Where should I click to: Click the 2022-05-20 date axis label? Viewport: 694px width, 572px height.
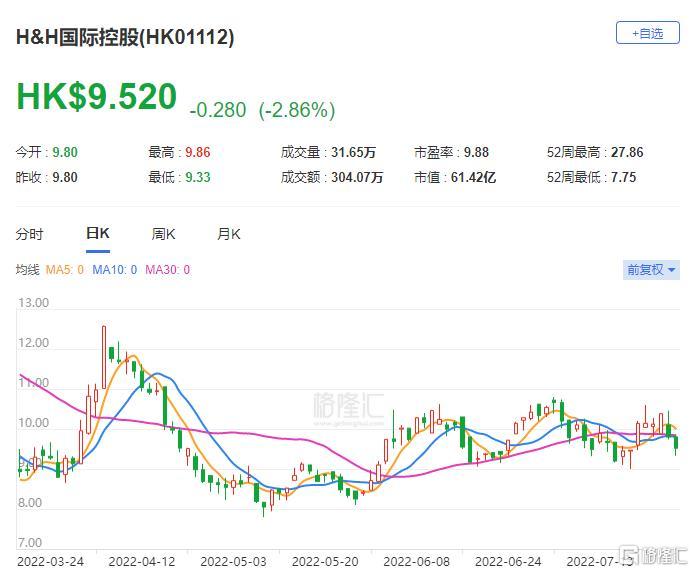point(325,561)
